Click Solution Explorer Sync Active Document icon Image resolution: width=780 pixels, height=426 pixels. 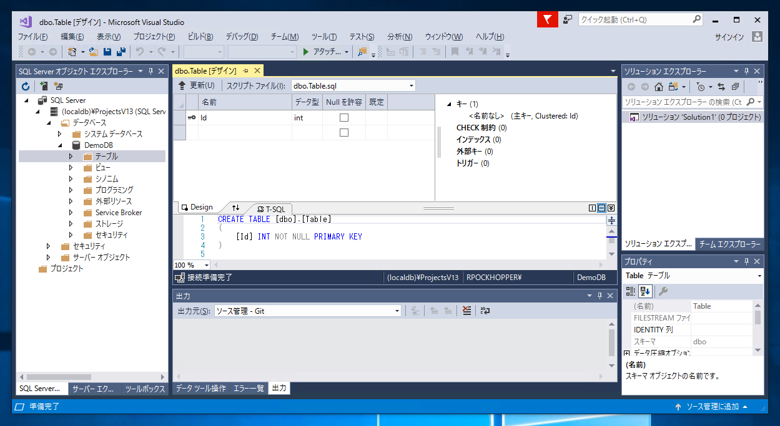coord(721,87)
